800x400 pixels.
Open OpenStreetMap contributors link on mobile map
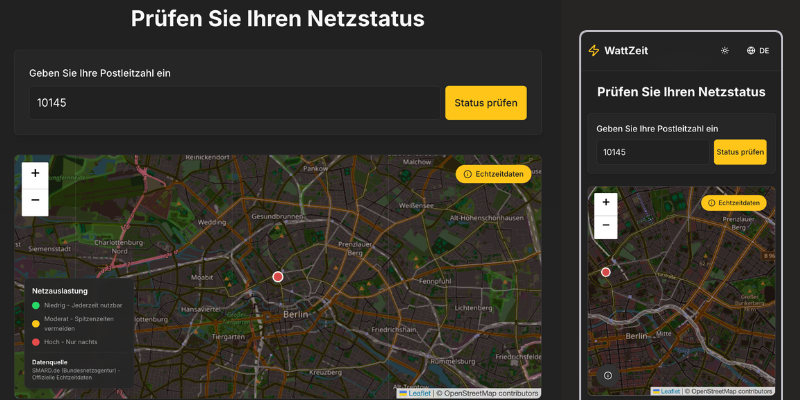click(731, 391)
